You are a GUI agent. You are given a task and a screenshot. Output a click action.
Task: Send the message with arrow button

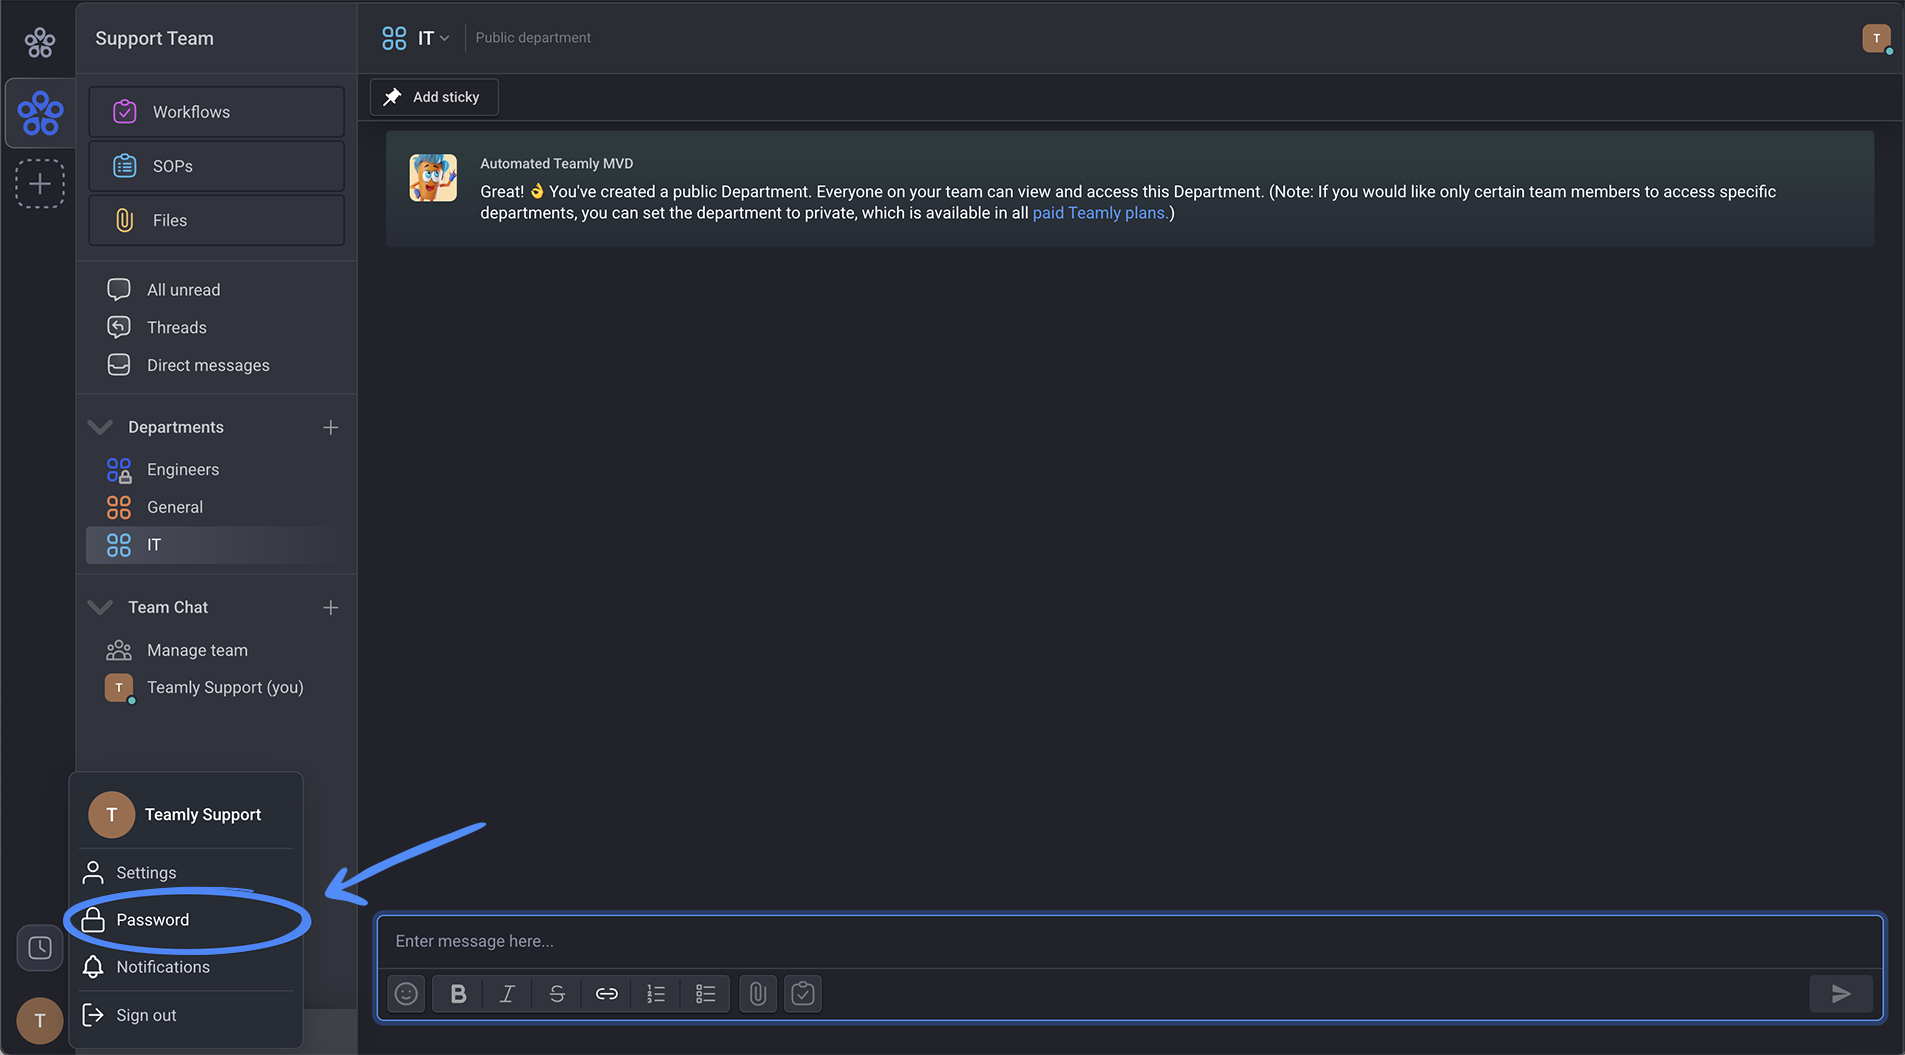click(x=1841, y=994)
